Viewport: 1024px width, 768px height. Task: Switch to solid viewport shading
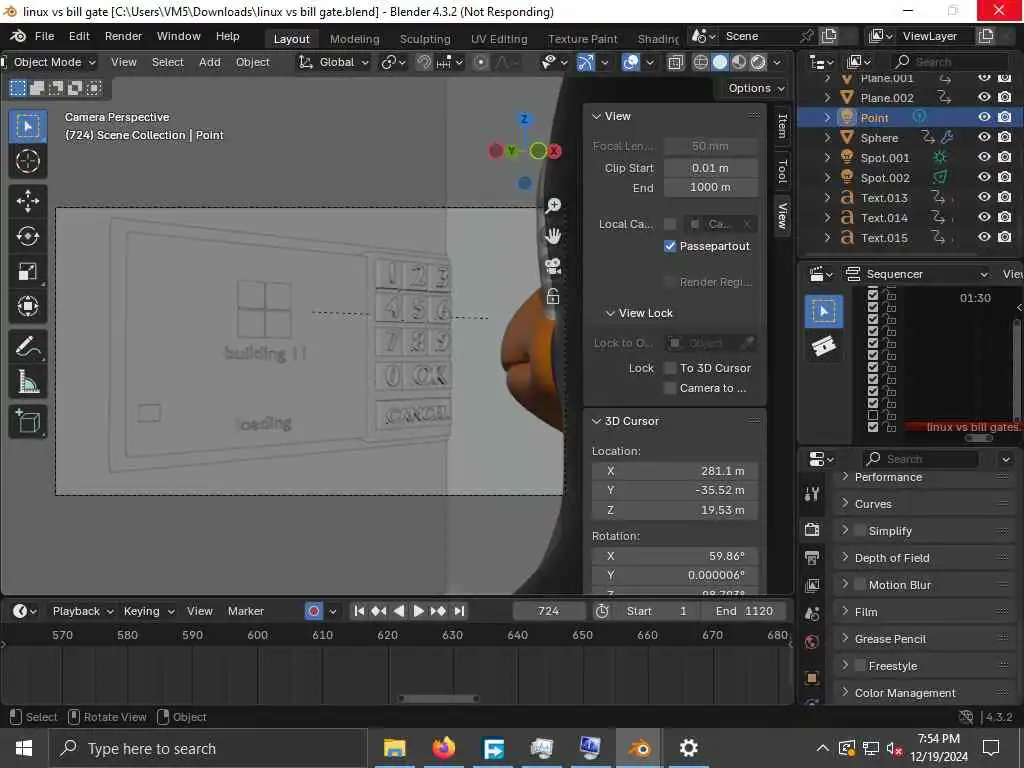pos(720,62)
